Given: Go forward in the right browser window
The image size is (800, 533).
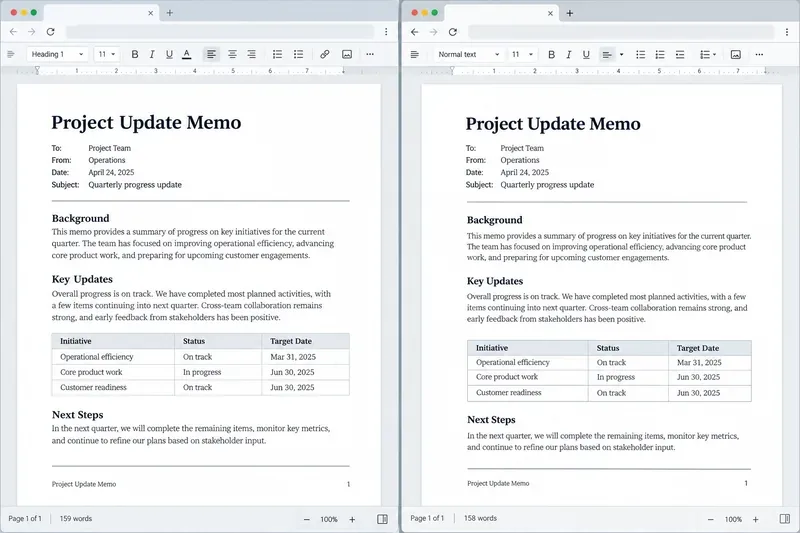Looking at the screenshot, I should (x=434, y=32).
